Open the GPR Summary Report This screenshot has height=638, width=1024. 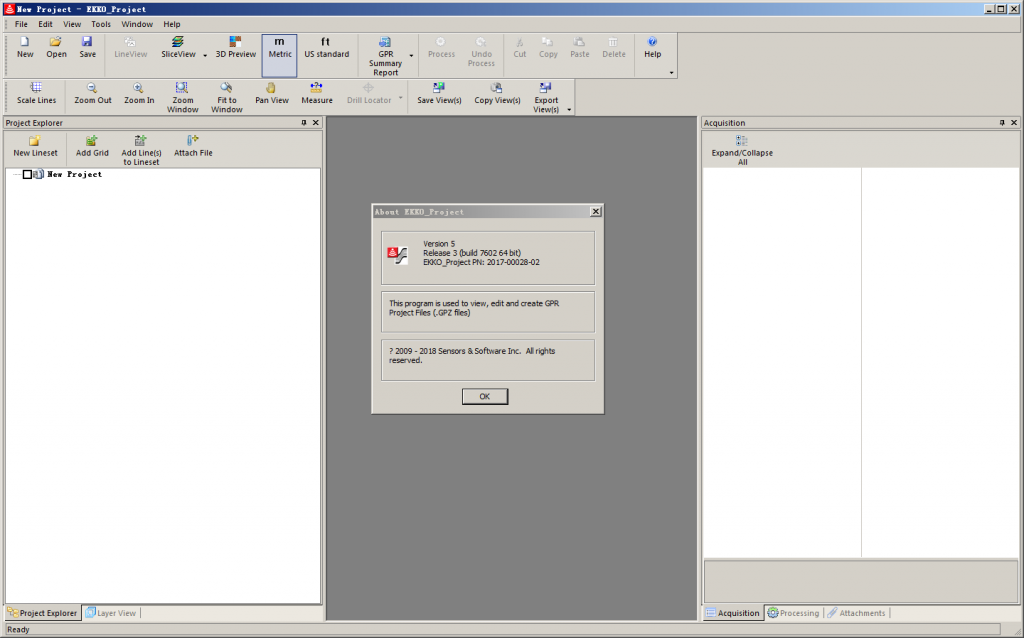click(x=385, y=56)
